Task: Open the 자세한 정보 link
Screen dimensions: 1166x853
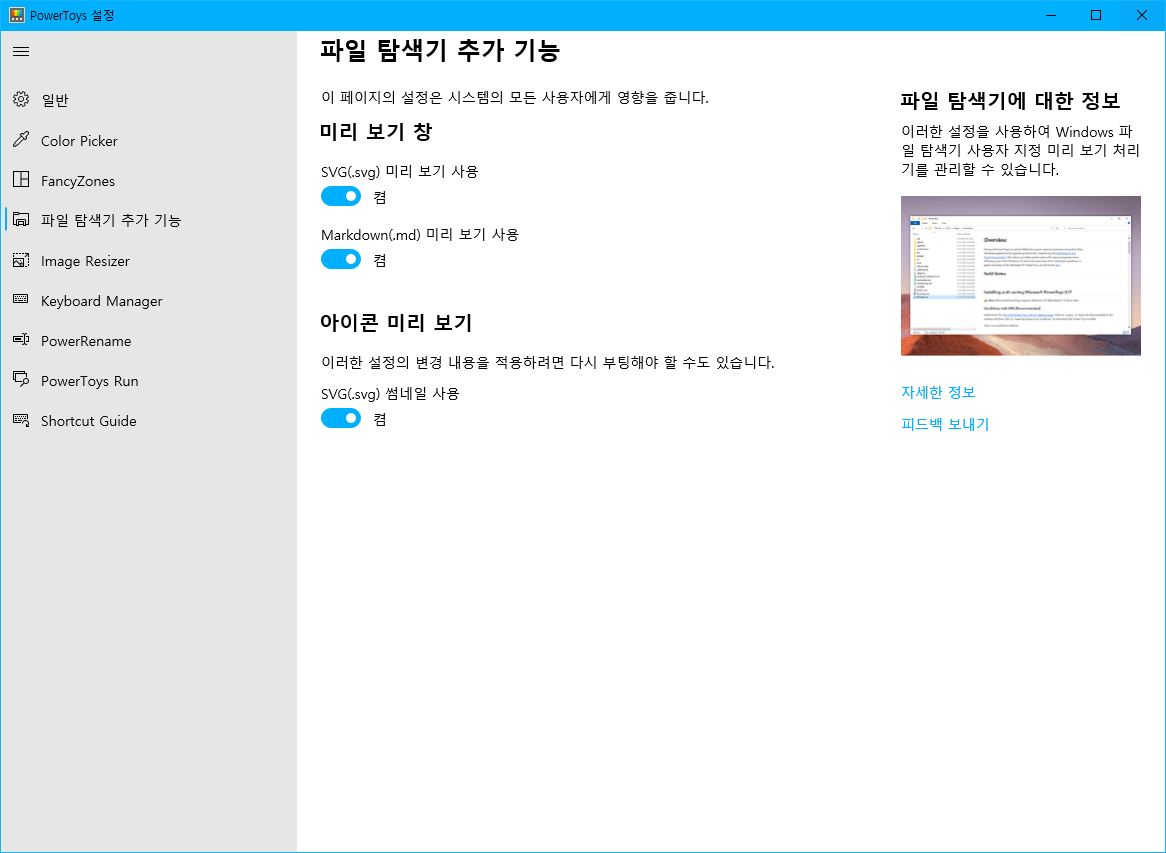Action: (x=938, y=392)
